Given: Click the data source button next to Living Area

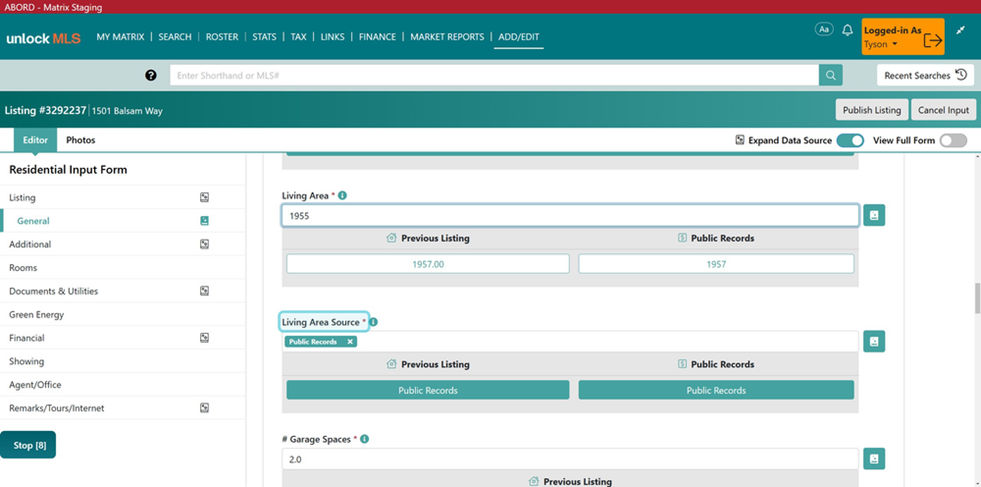Looking at the screenshot, I should tap(874, 215).
